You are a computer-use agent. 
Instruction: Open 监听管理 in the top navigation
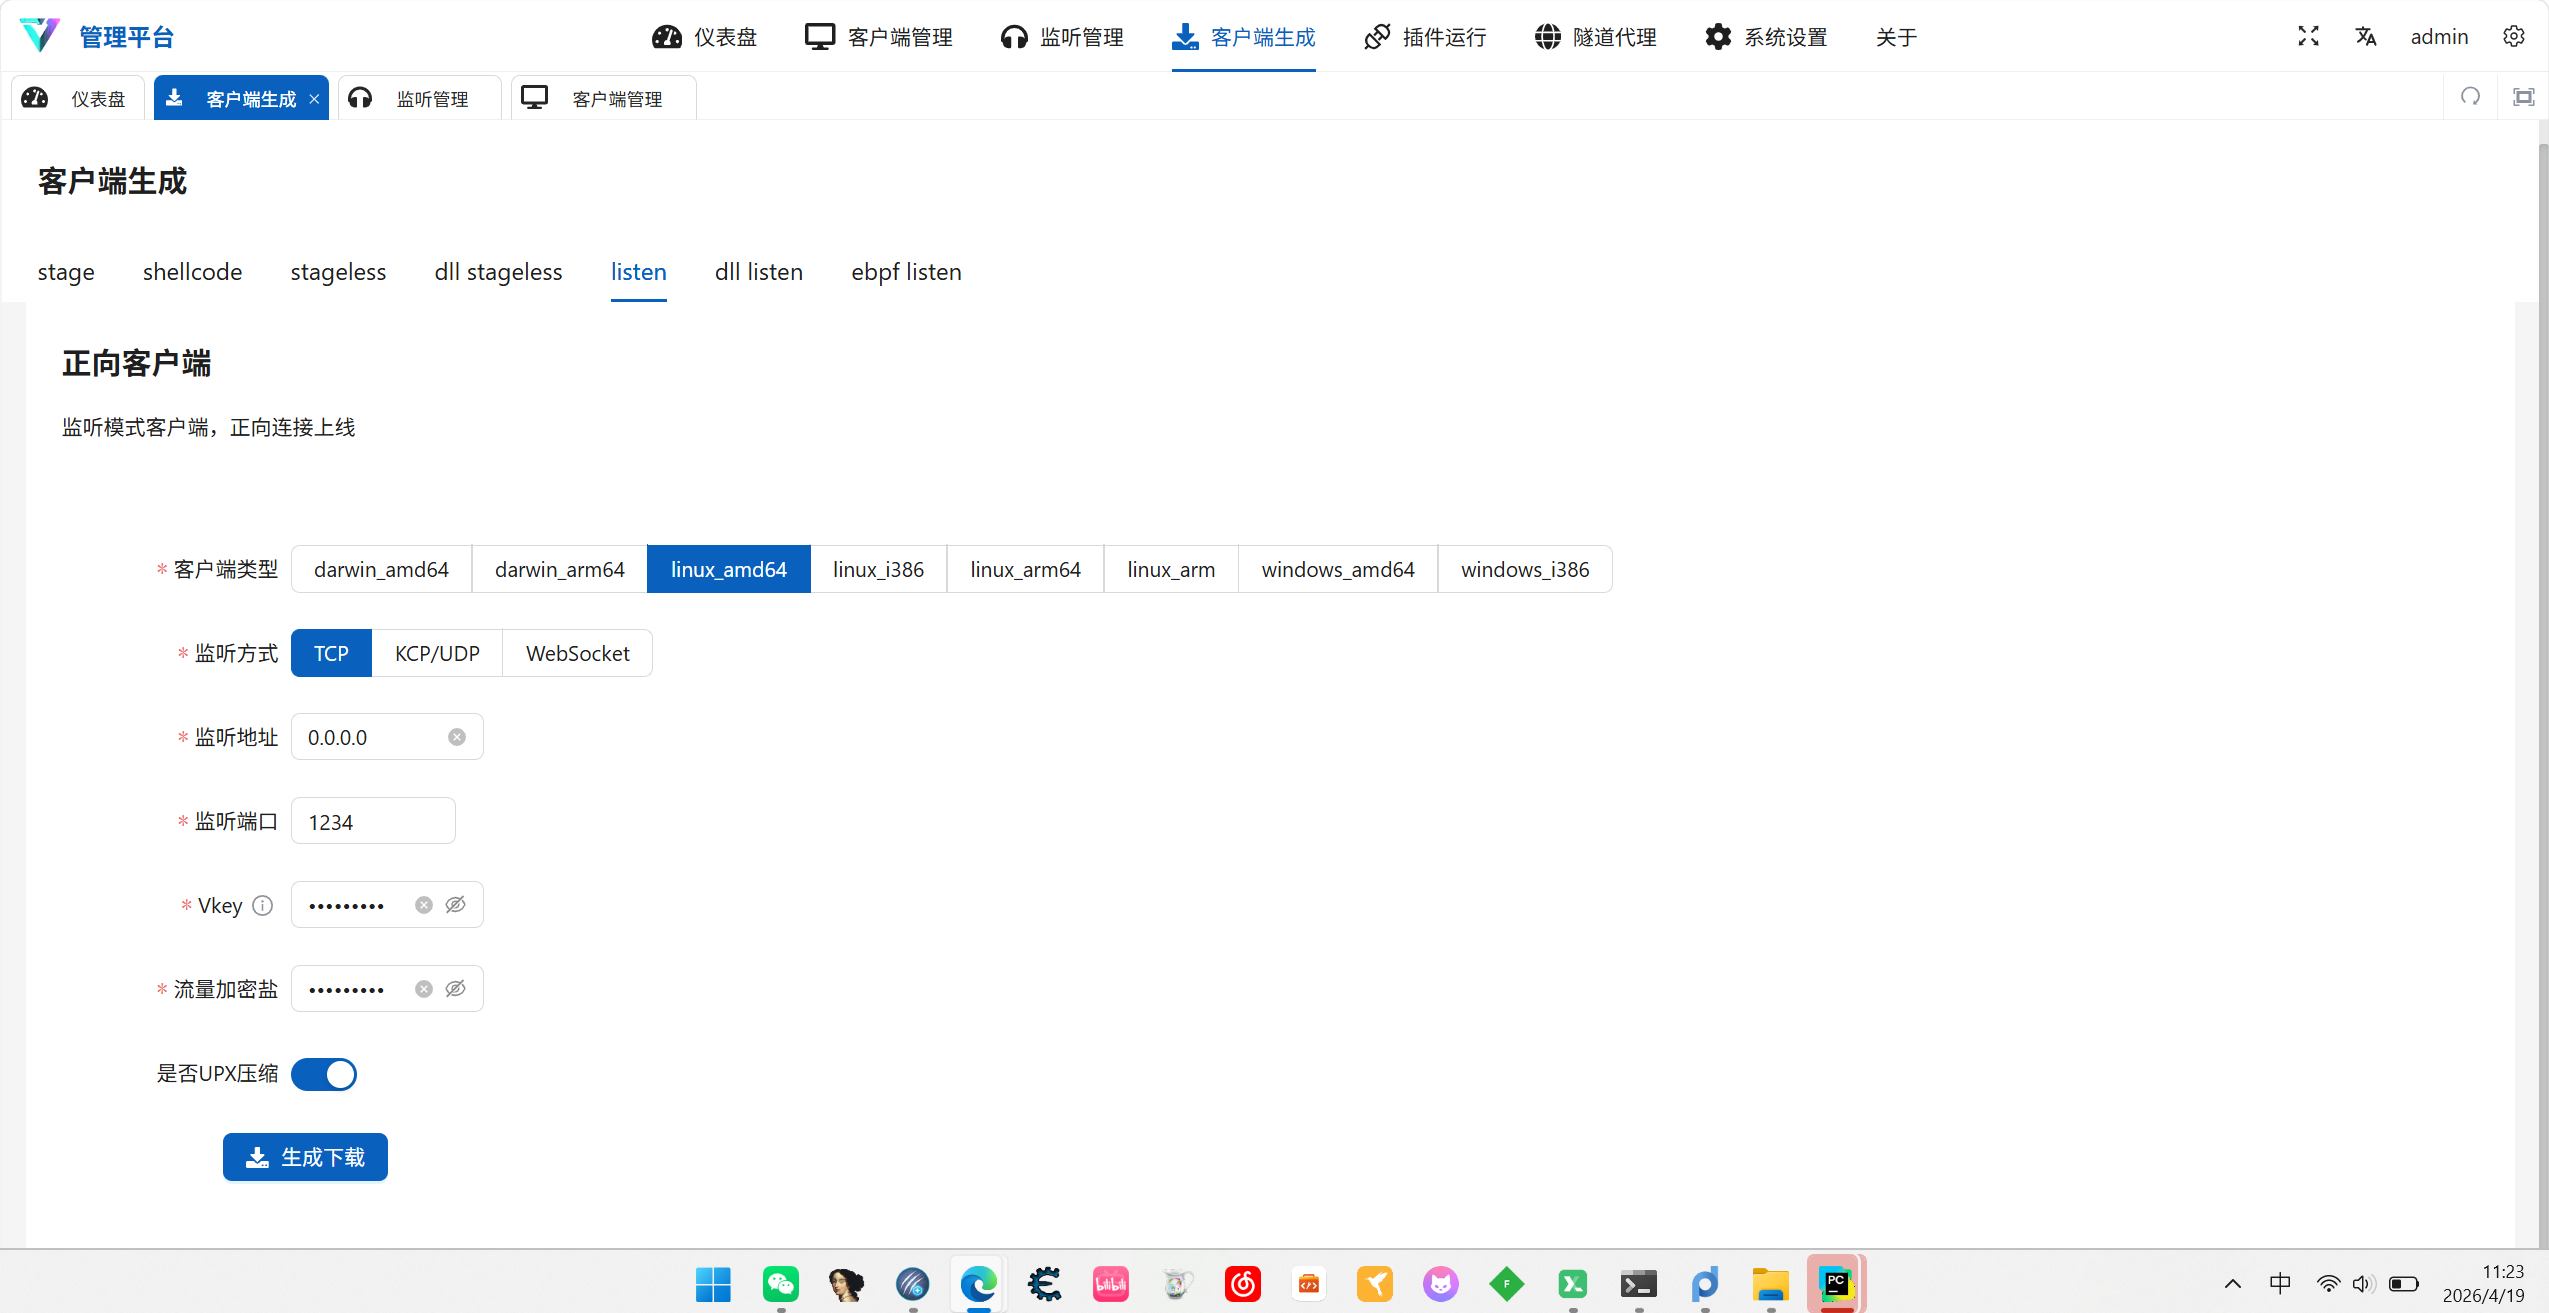coord(1062,37)
